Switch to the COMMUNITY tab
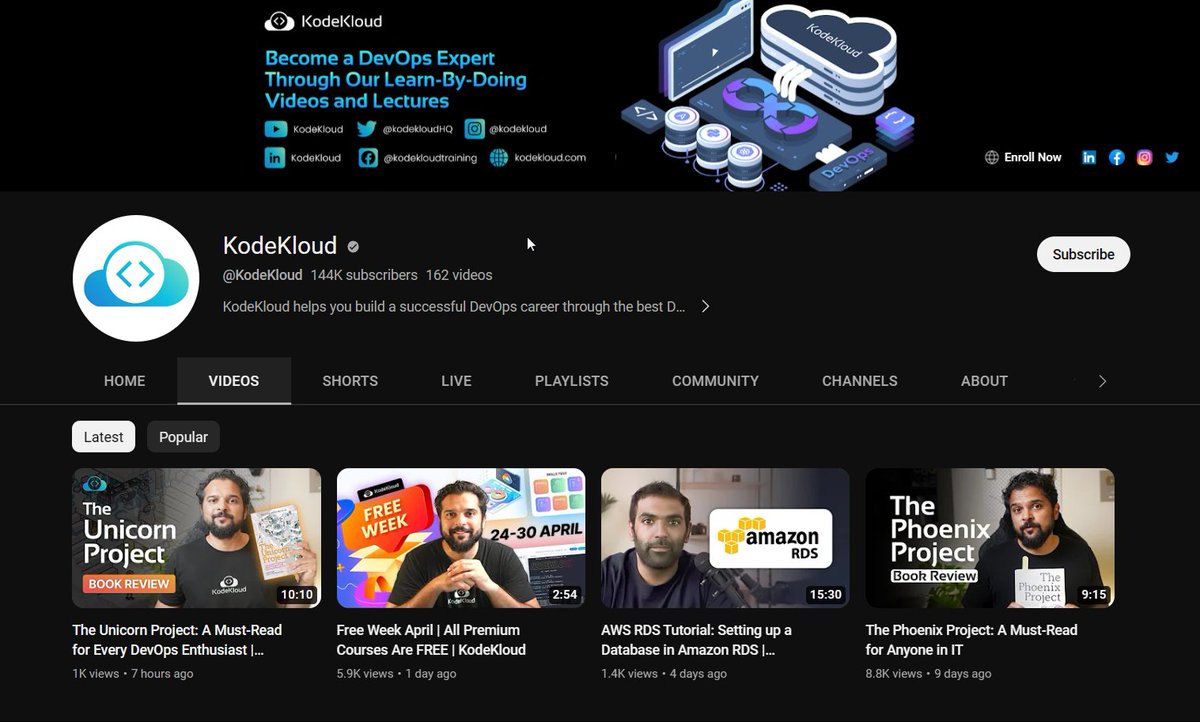The image size is (1200, 722). click(x=715, y=381)
